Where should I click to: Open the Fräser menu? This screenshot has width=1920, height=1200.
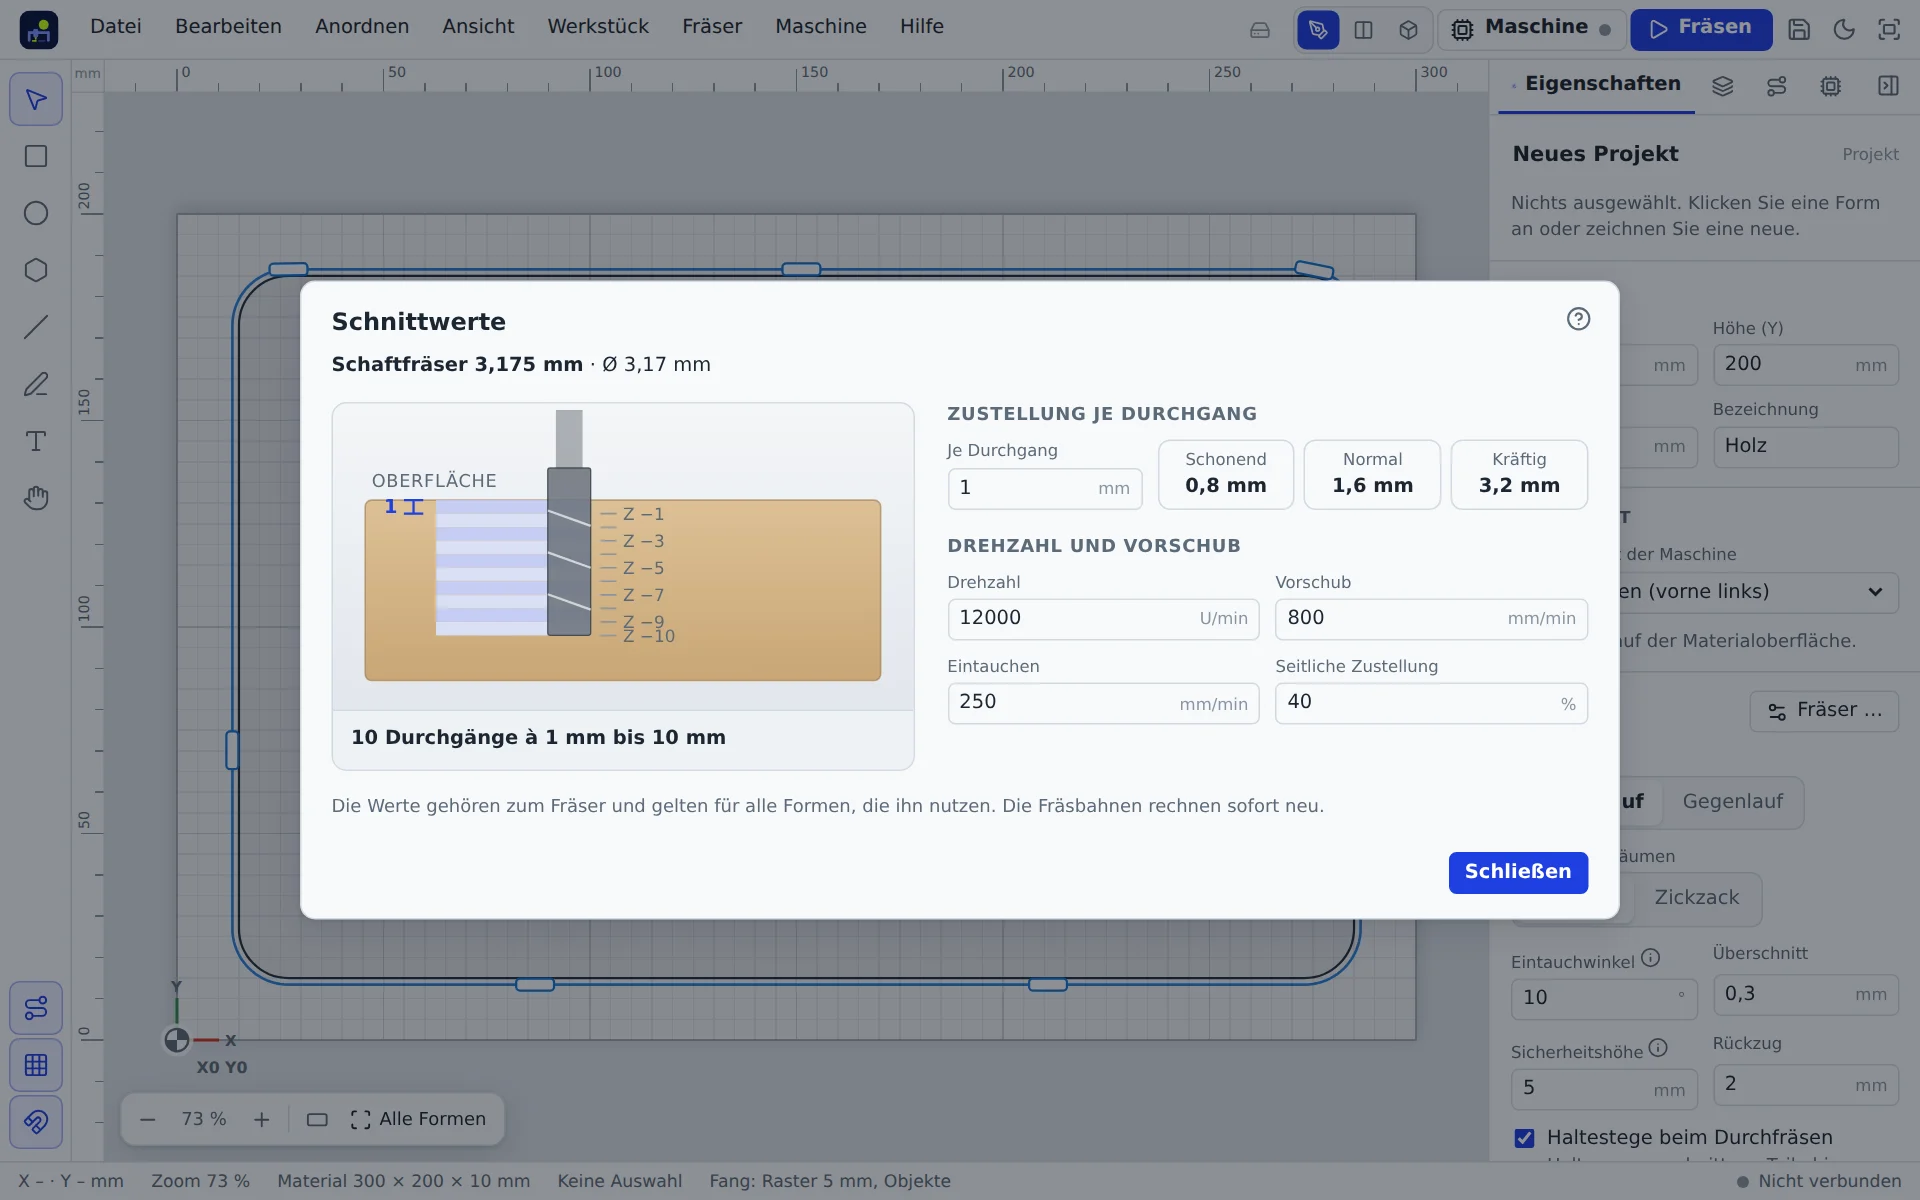[x=712, y=27]
